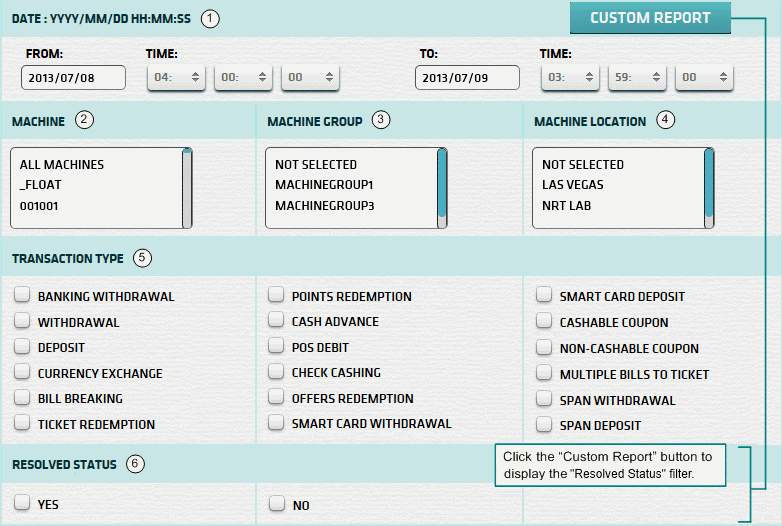
Task: Check the NO resolved status box
Action: [x=276, y=504]
